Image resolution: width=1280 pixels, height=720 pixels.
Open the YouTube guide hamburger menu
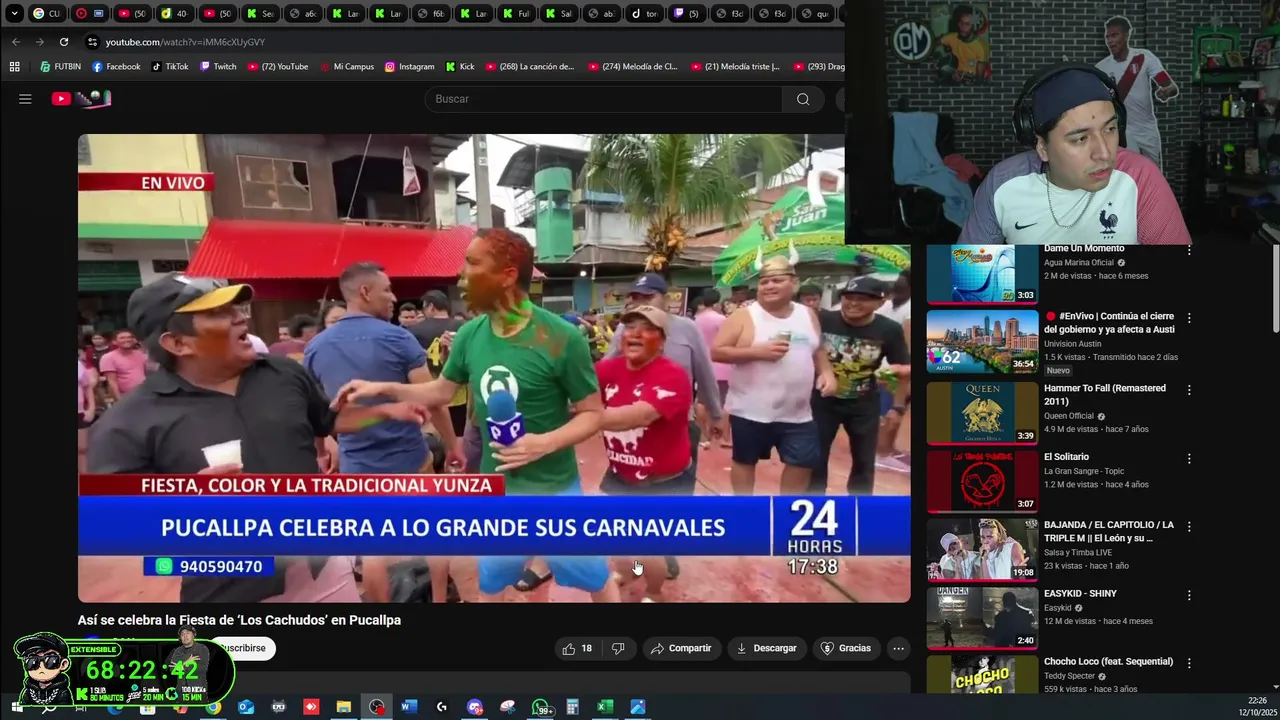pos(25,98)
